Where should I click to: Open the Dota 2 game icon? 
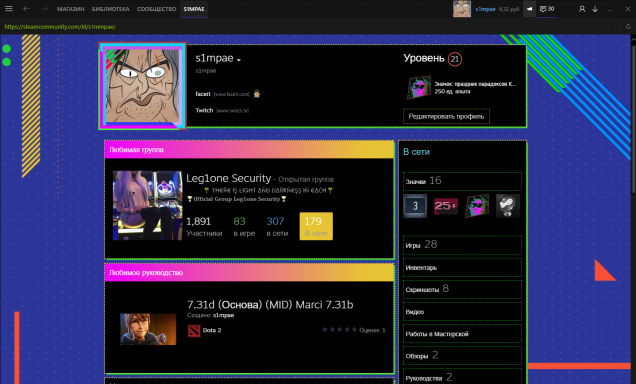point(194,330)
